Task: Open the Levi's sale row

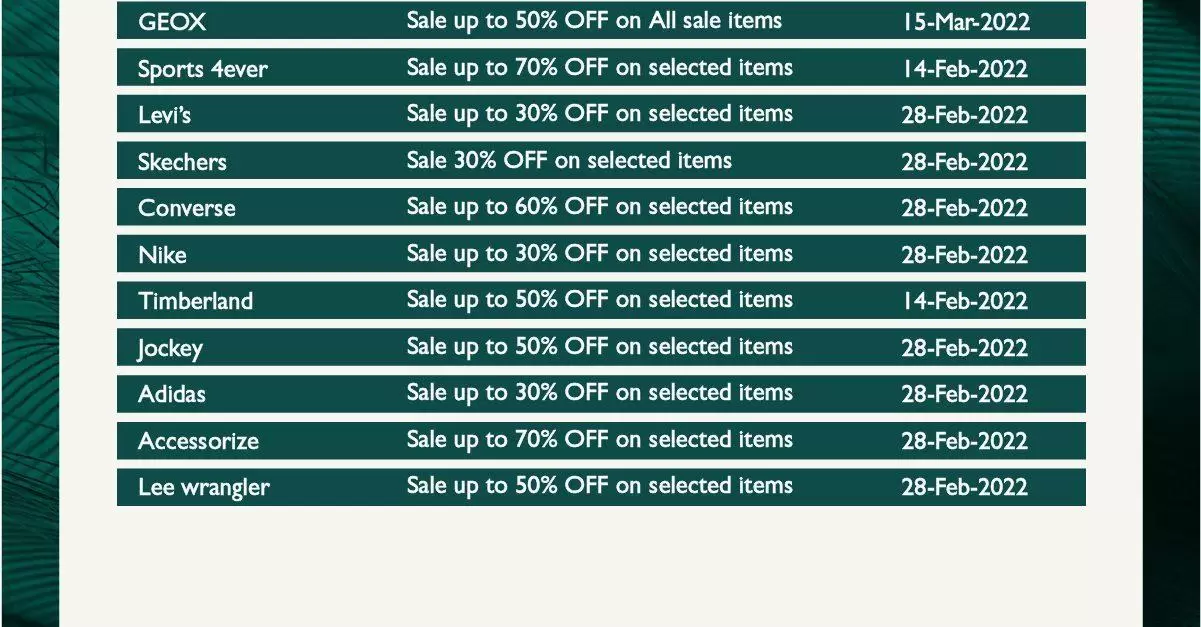Action: click(x=601, y=113)
